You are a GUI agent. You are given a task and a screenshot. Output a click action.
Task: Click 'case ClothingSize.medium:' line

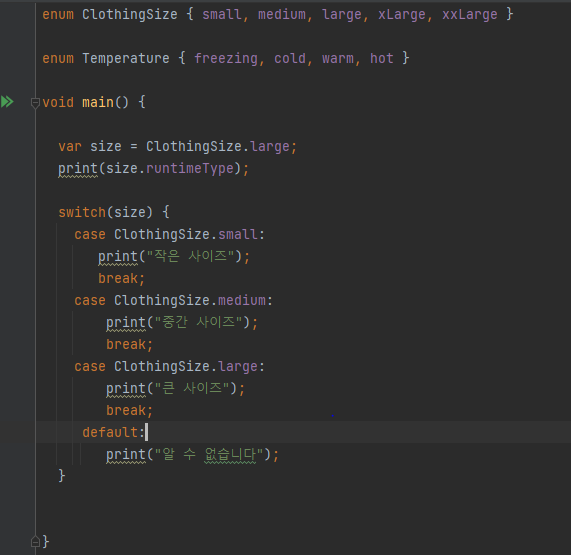coord(173,300)
